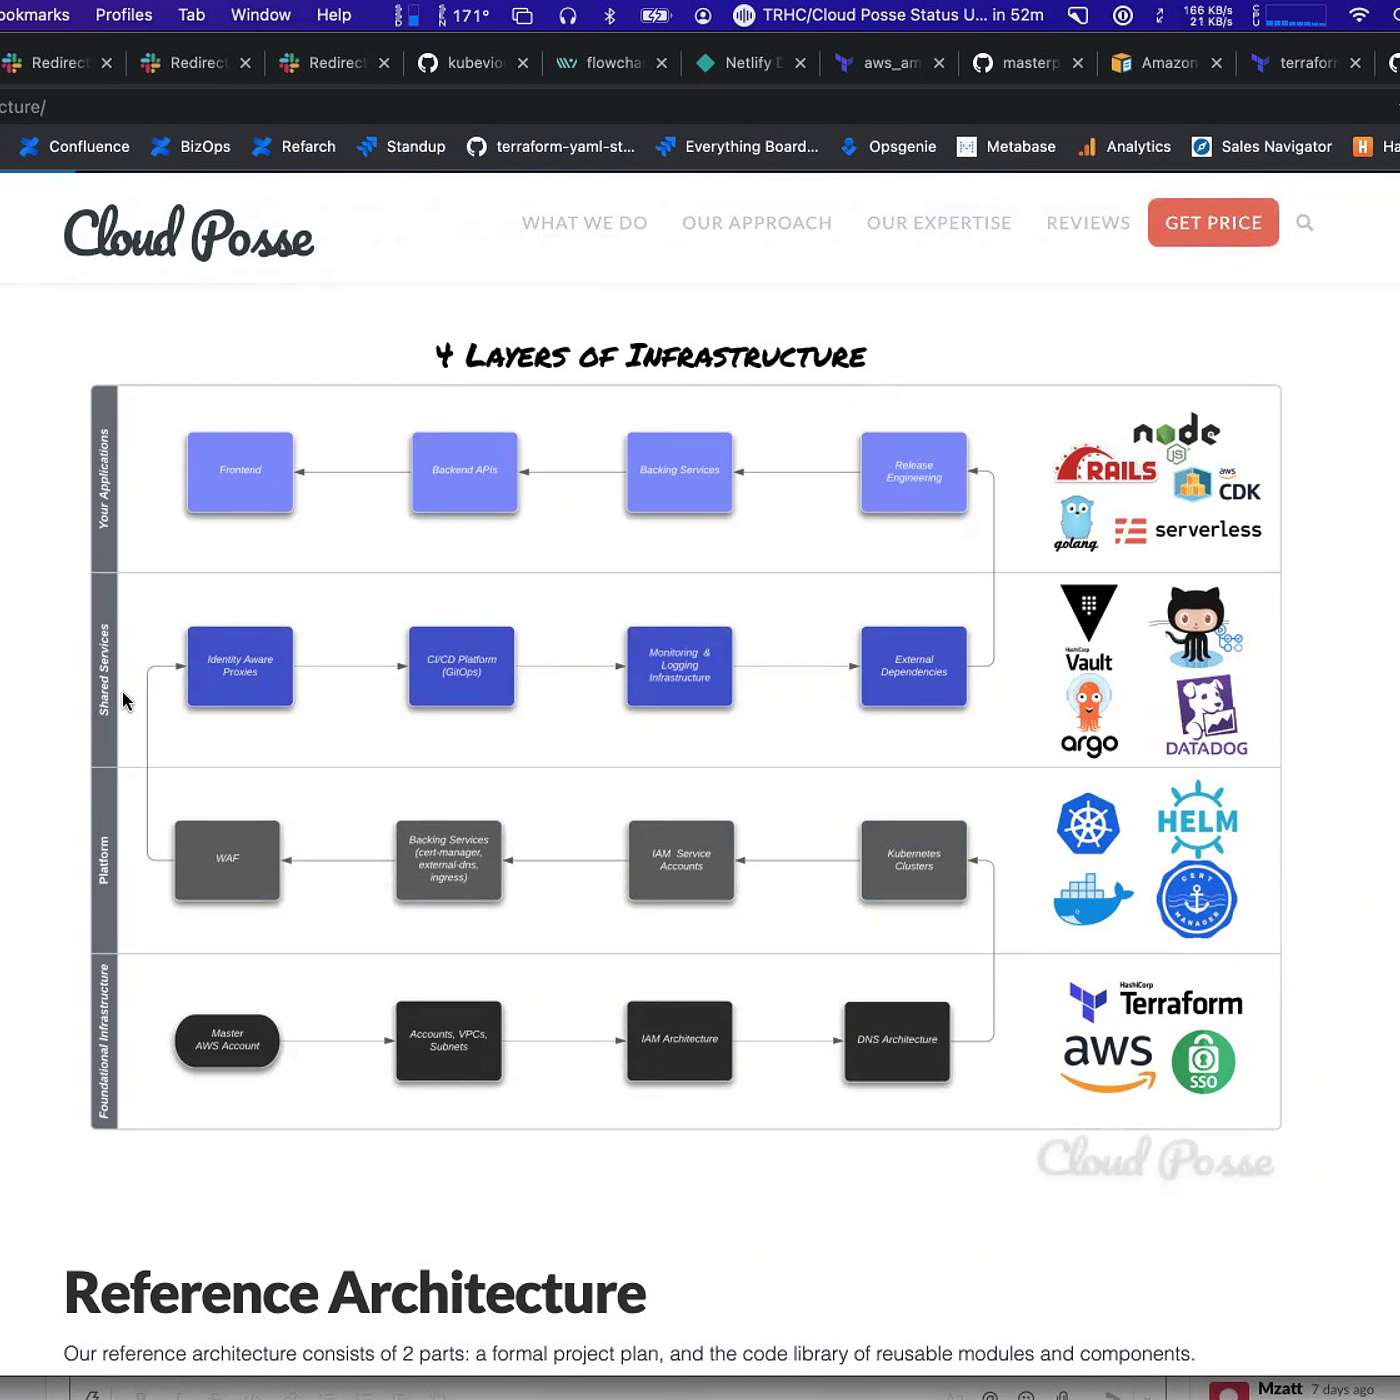1400x1400 pixels.
Task: Open the Opsgenie bookmark
Action: click(888, 147)
